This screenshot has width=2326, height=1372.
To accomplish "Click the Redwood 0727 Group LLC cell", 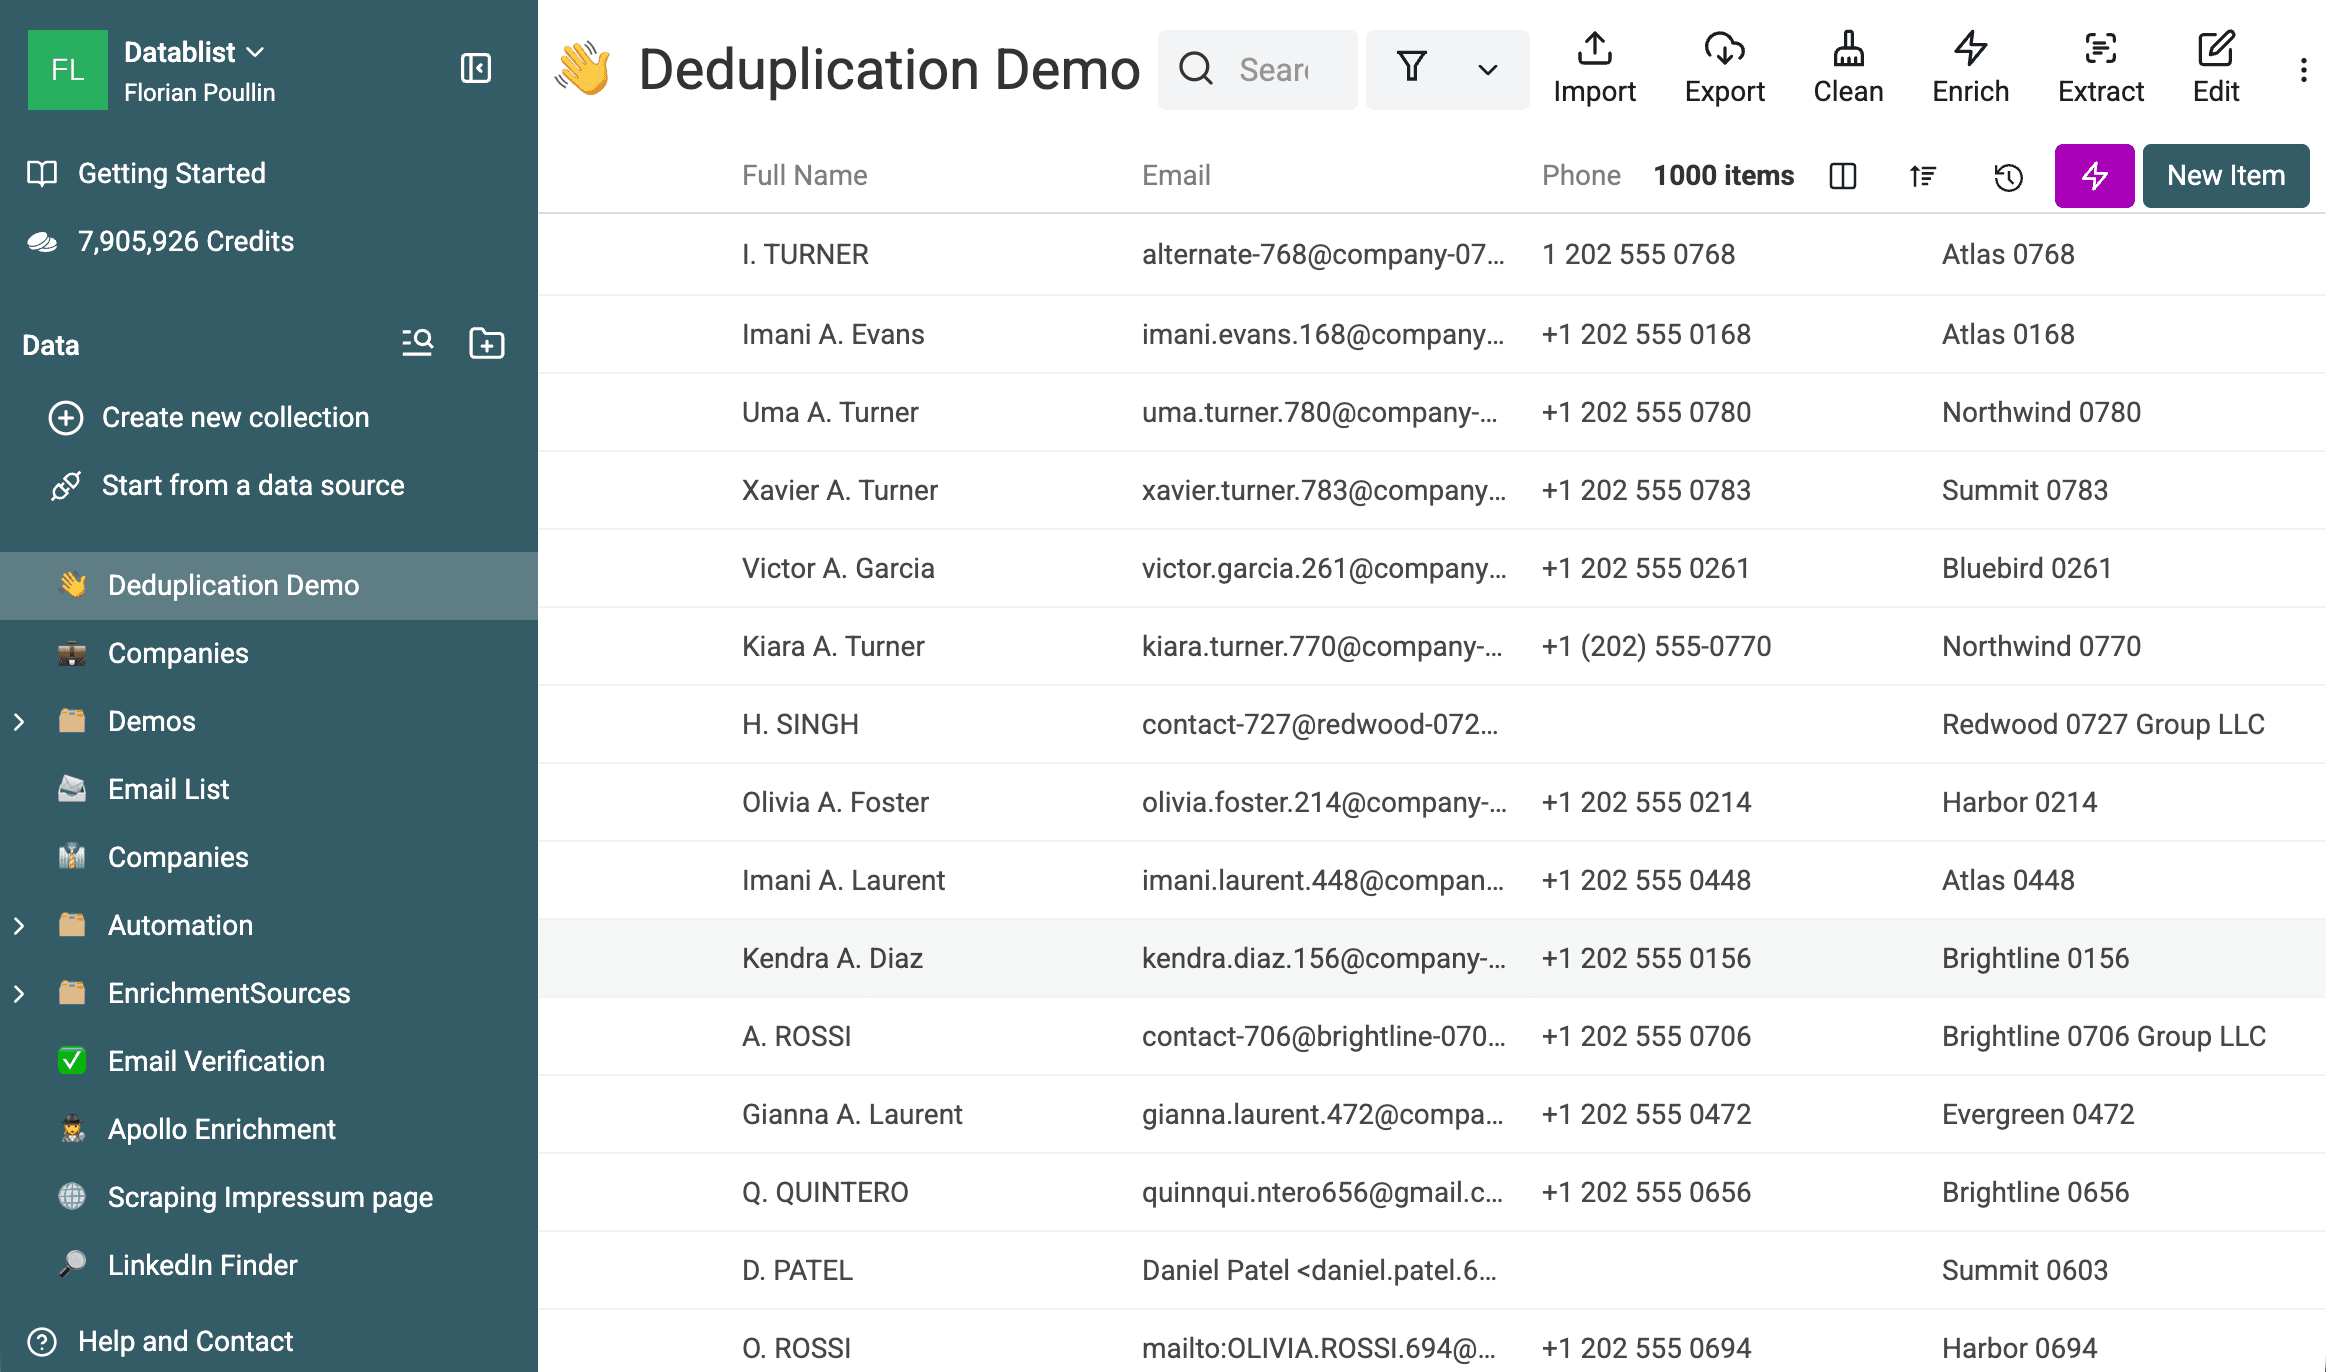I will pos(2103,724).
